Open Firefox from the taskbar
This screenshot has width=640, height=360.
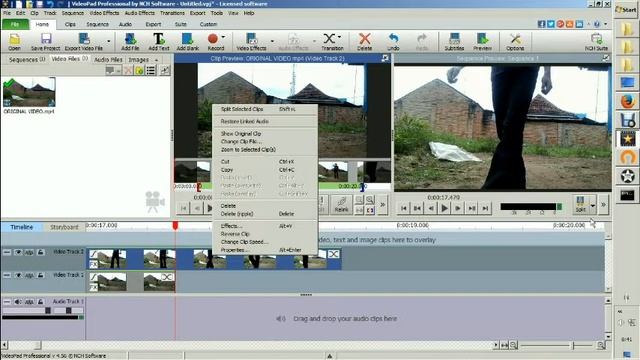[628, 100]
